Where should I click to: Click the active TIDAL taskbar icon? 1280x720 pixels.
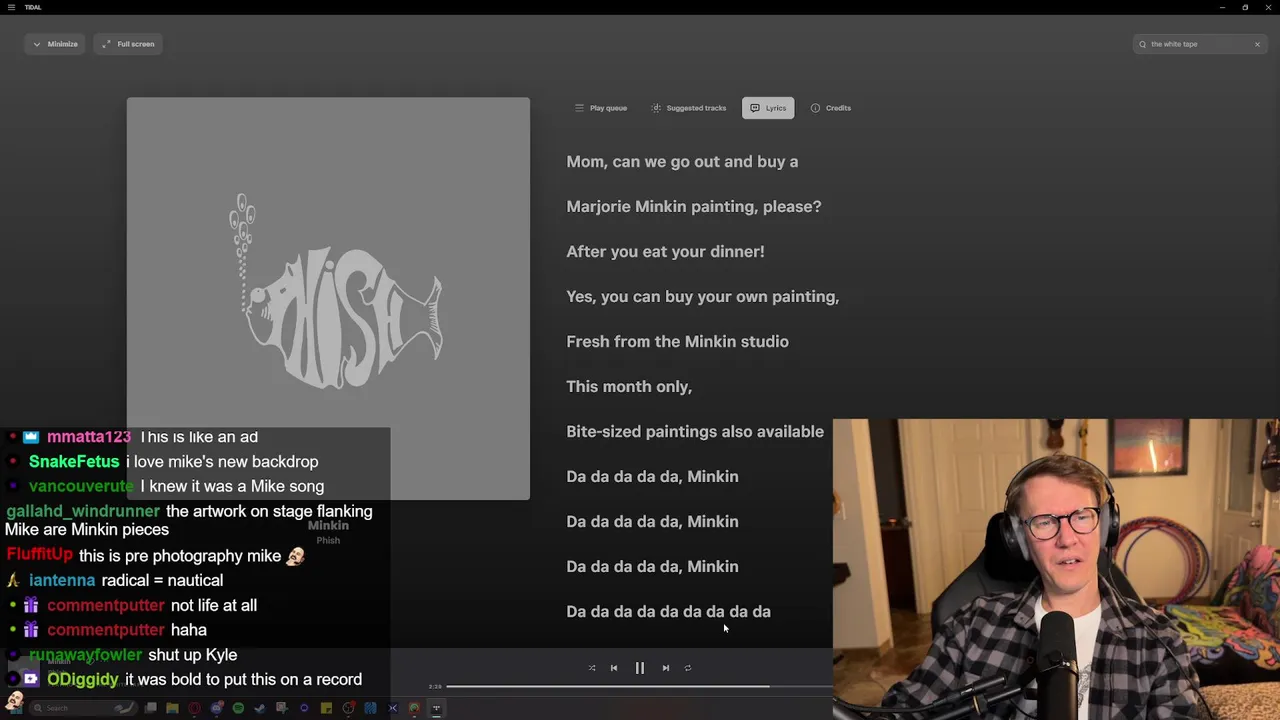tap(436, 708)
